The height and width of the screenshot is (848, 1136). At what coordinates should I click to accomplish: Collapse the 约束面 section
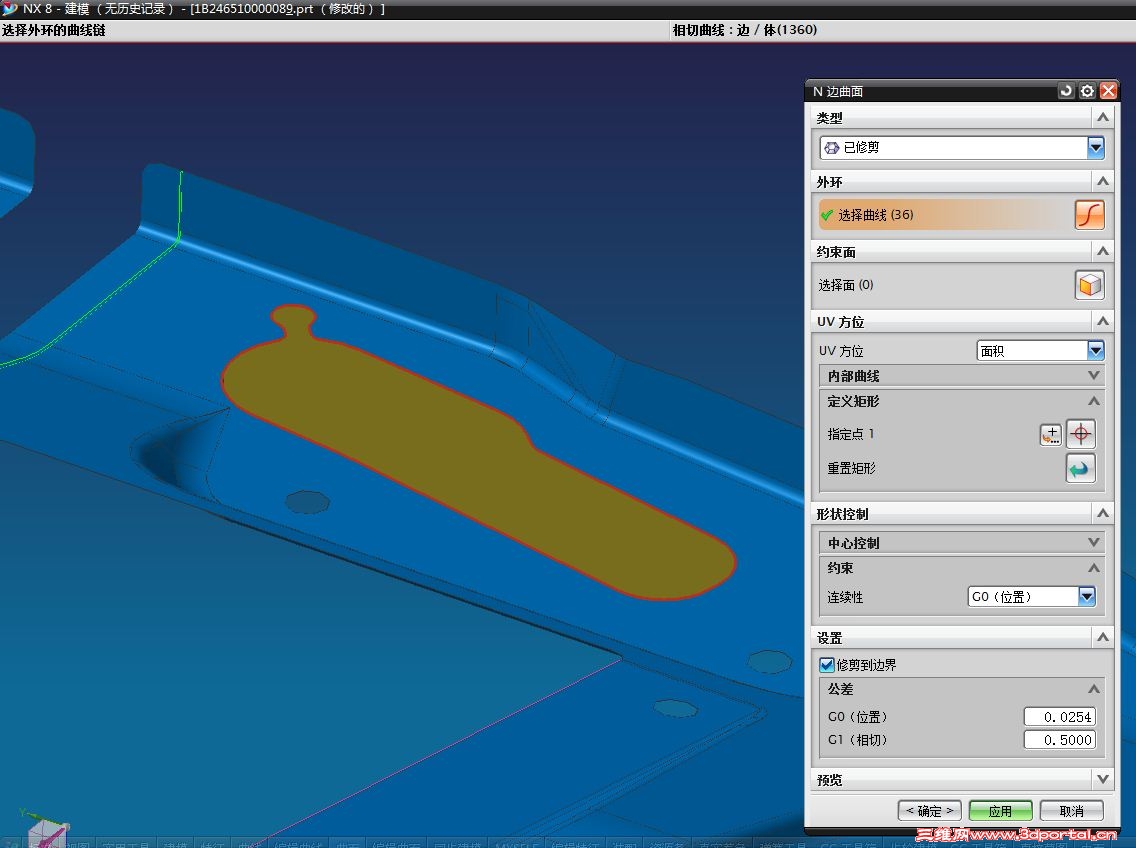tap(1103, 252)
